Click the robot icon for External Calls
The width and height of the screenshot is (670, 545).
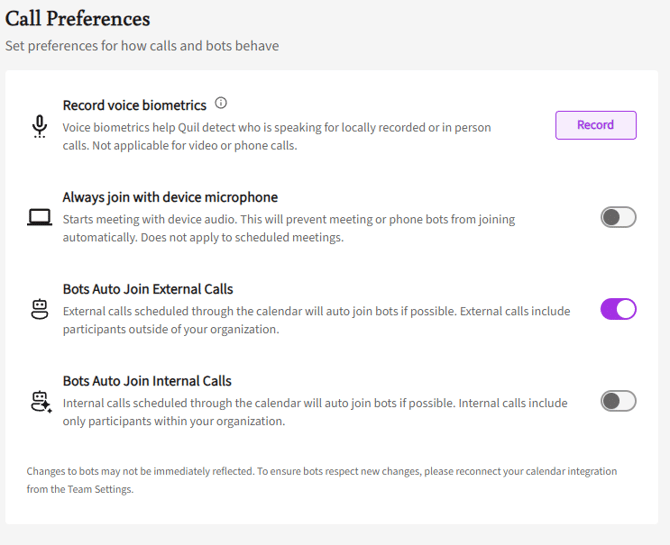[x=39, y=309]
